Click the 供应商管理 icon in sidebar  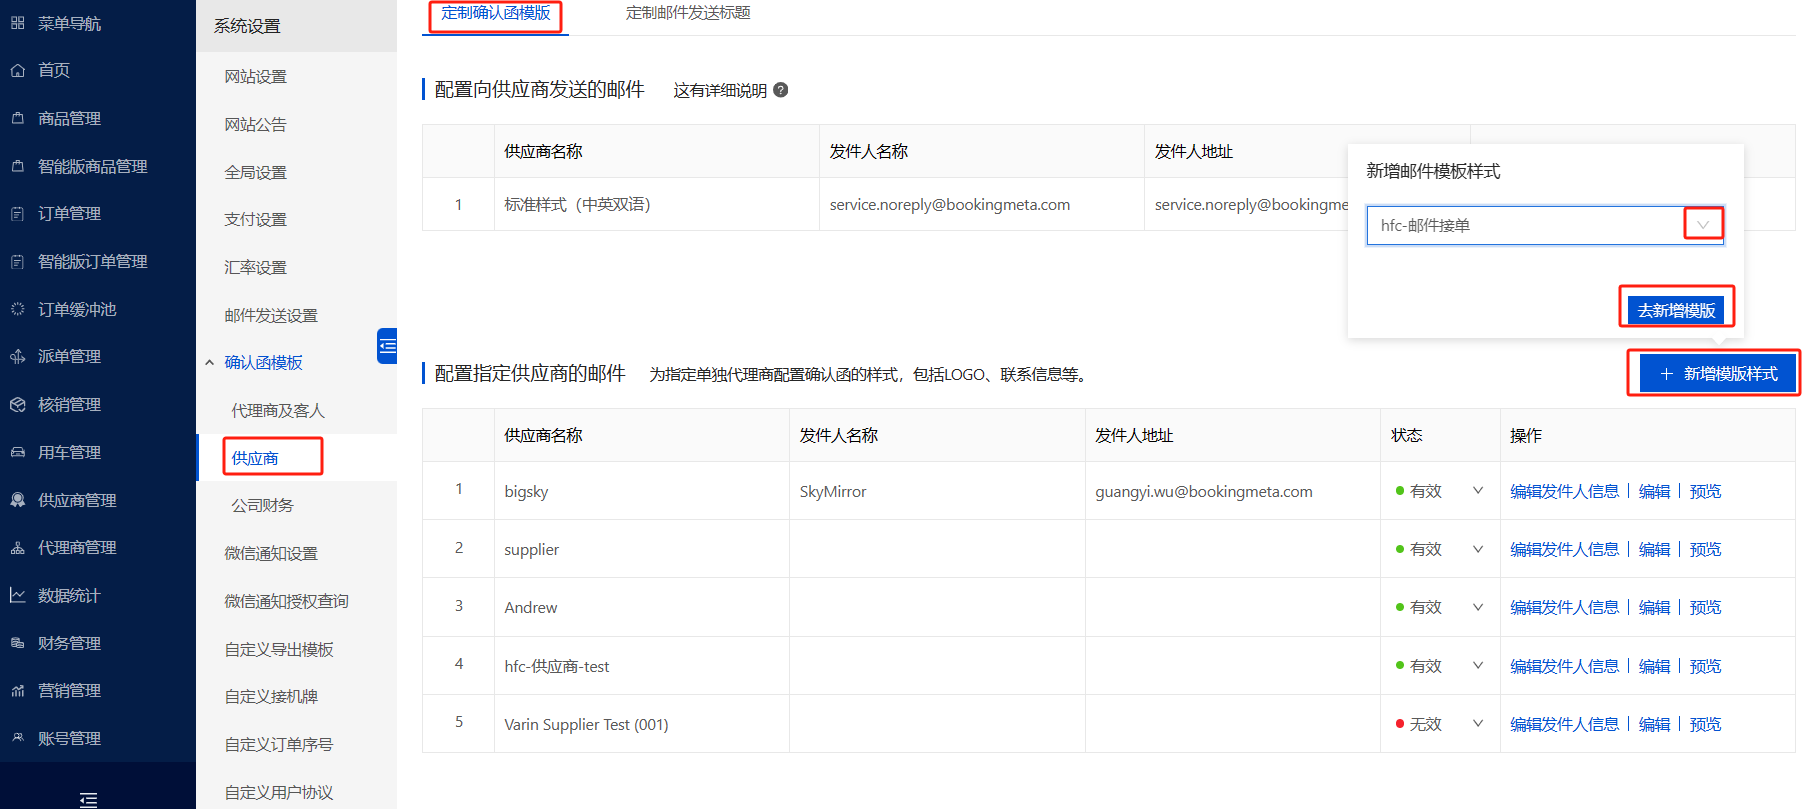17,500
